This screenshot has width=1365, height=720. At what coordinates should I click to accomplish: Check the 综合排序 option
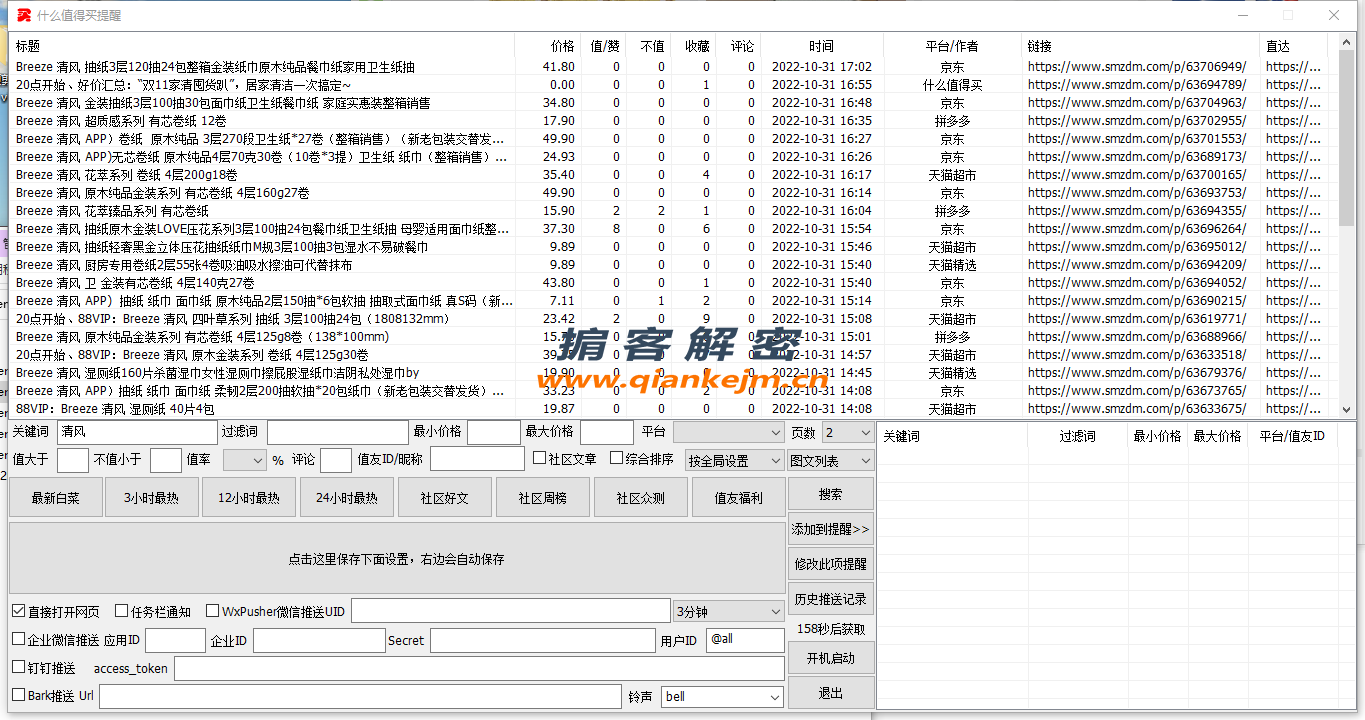pos(617,459)
